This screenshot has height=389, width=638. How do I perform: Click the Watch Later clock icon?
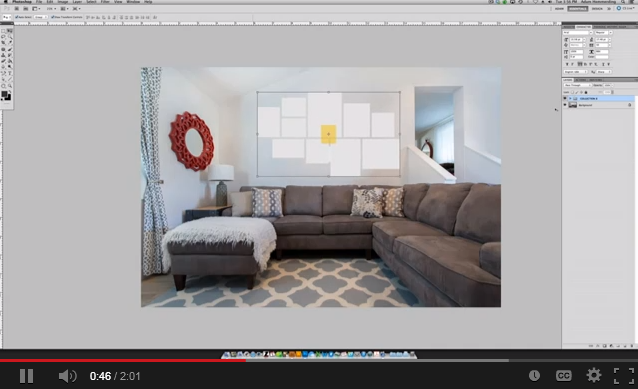pos(534,376)
